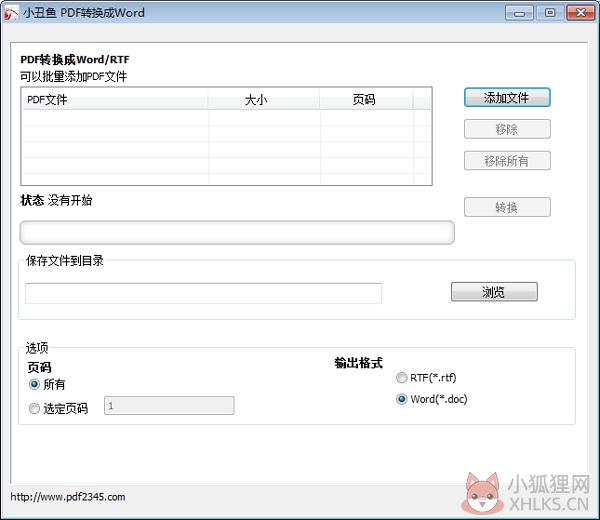Browse for output folder with 浏览
The image size is (600, 520).
(494, 292)
